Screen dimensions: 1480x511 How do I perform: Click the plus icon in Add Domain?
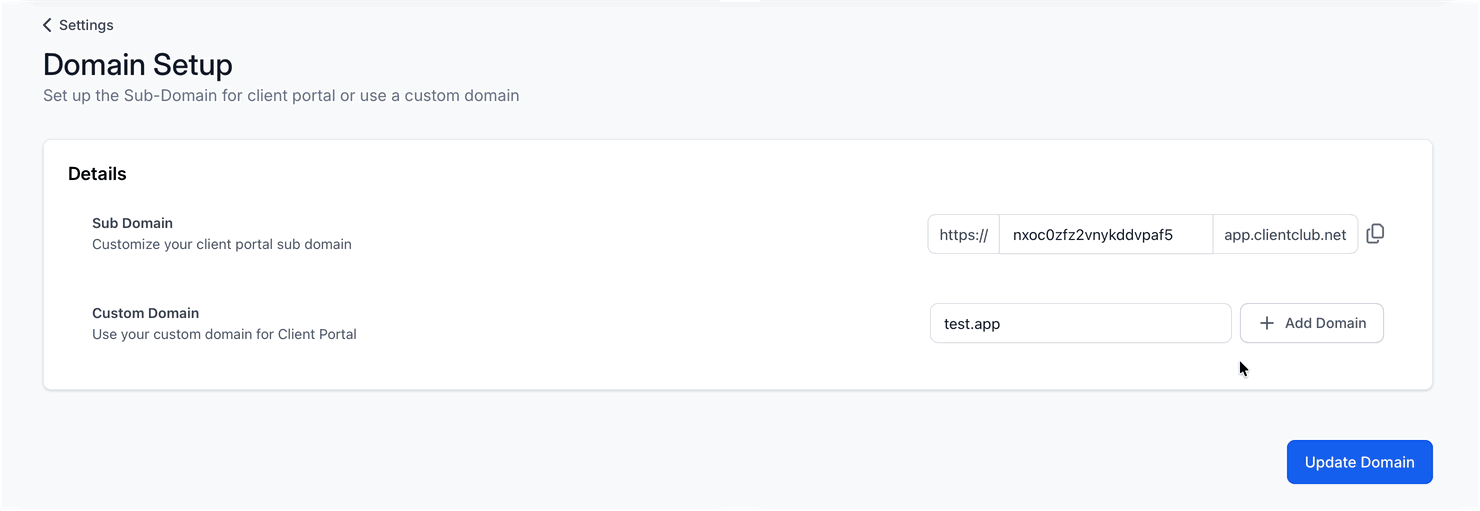click(1266, 323)
